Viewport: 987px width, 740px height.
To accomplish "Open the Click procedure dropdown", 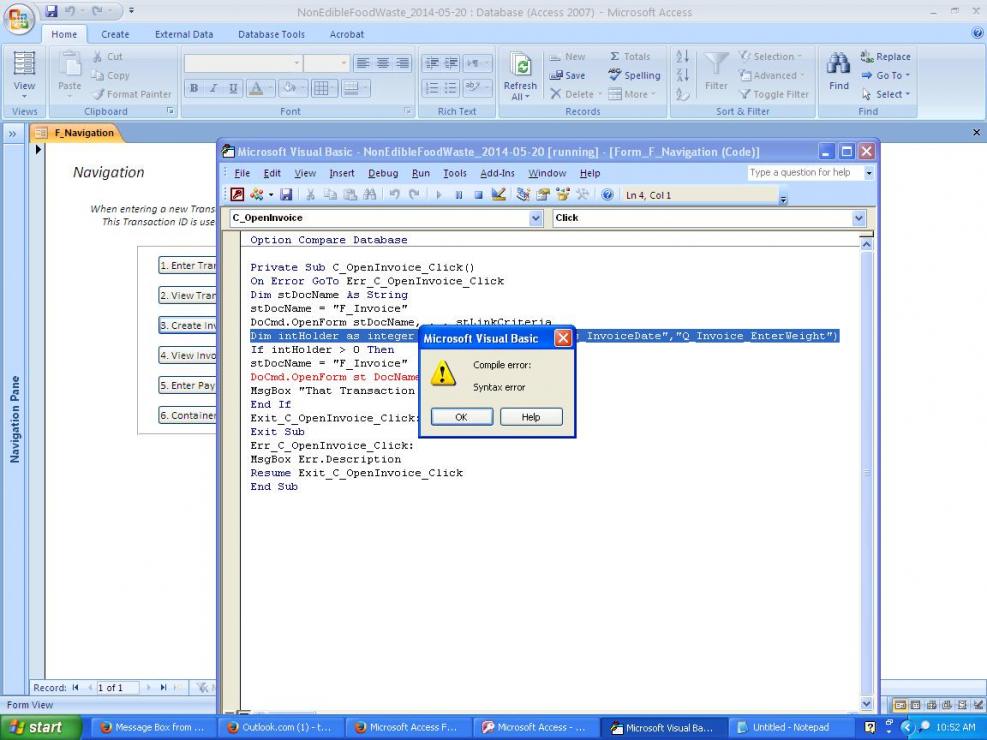I will pos(859,218).
